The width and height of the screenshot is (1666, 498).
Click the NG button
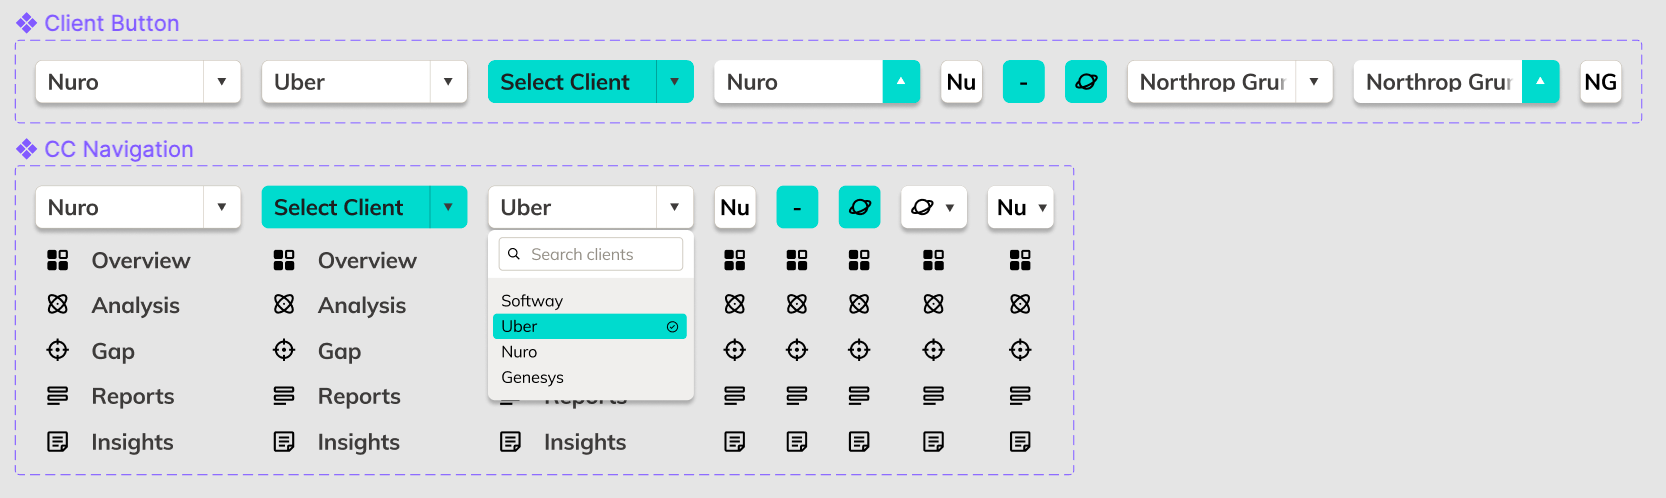[1601, 82]
